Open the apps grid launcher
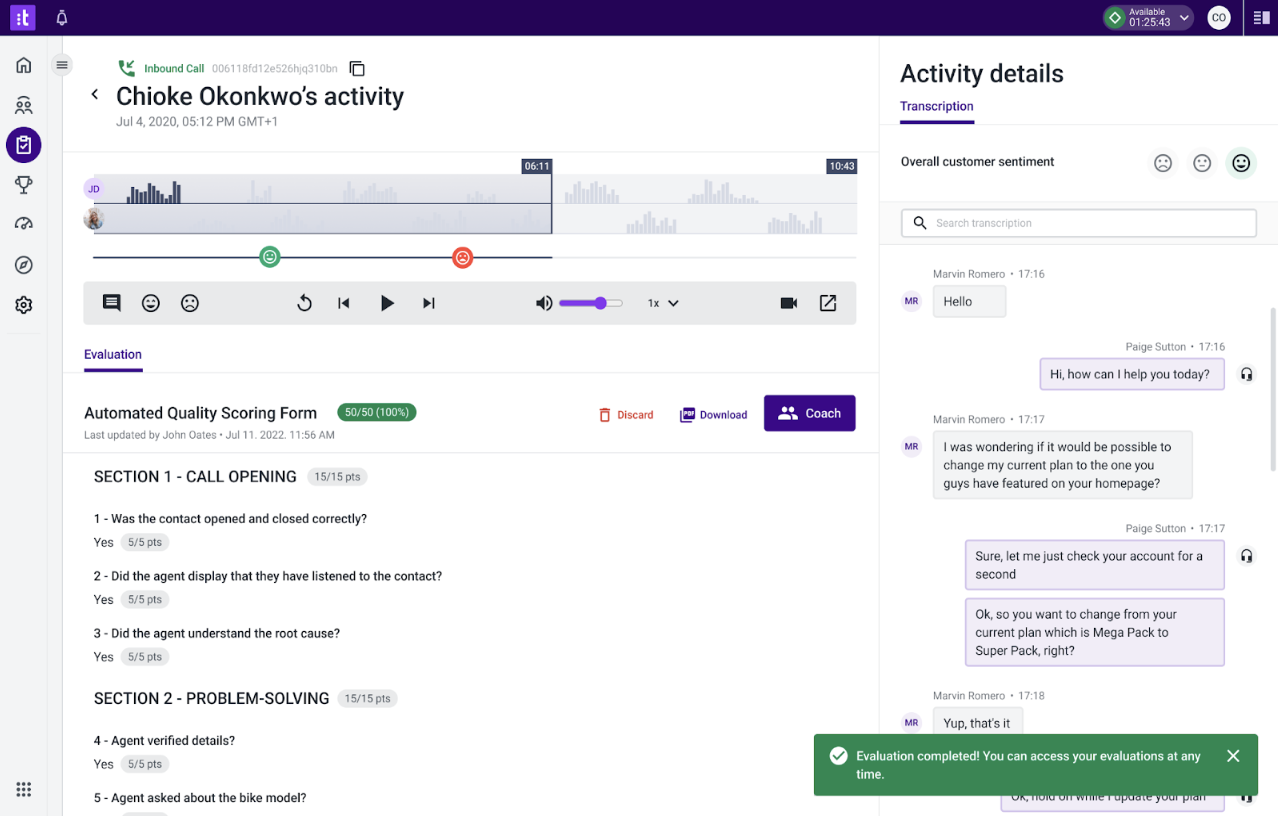Screen dimensions: 1278x816 click(x=24, y=789)
